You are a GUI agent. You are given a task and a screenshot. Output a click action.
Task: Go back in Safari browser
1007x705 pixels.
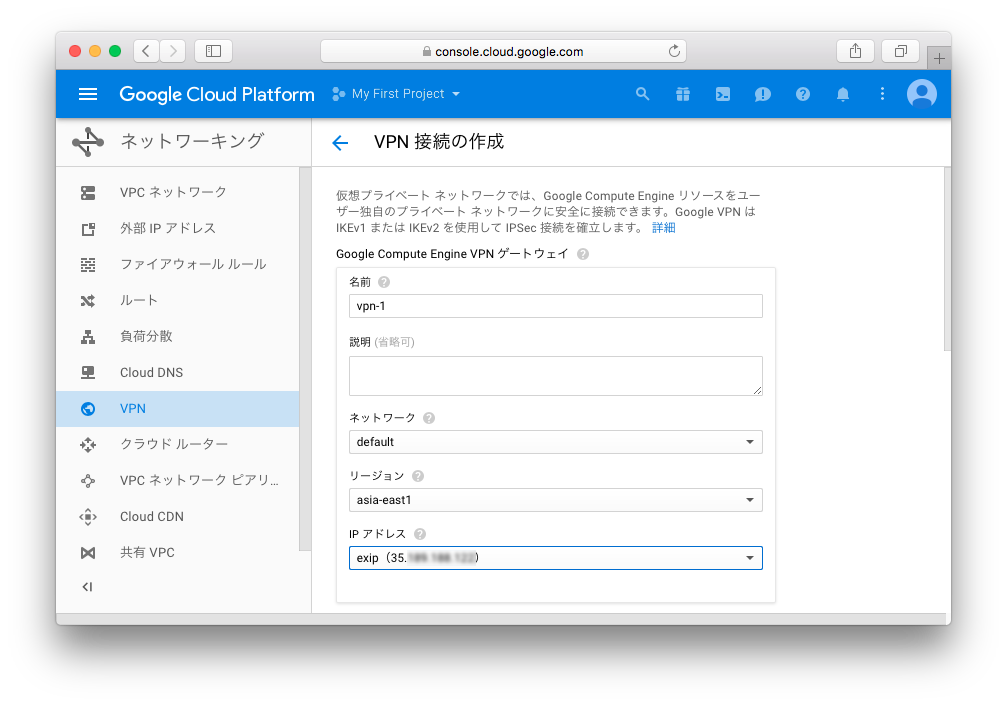146,51
